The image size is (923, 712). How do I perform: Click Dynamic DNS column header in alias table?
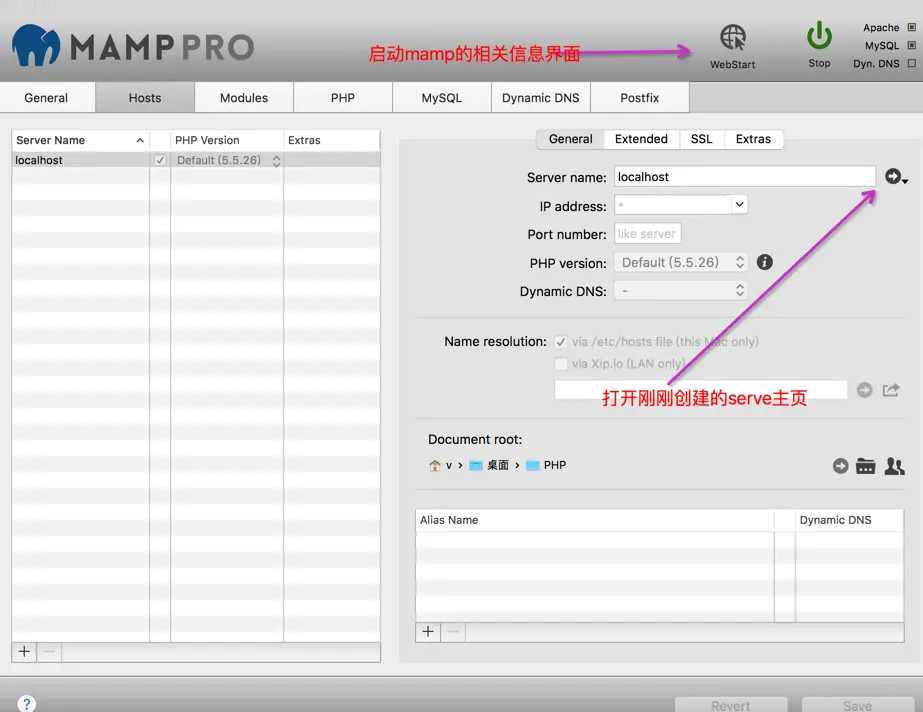tap(849, 520)
